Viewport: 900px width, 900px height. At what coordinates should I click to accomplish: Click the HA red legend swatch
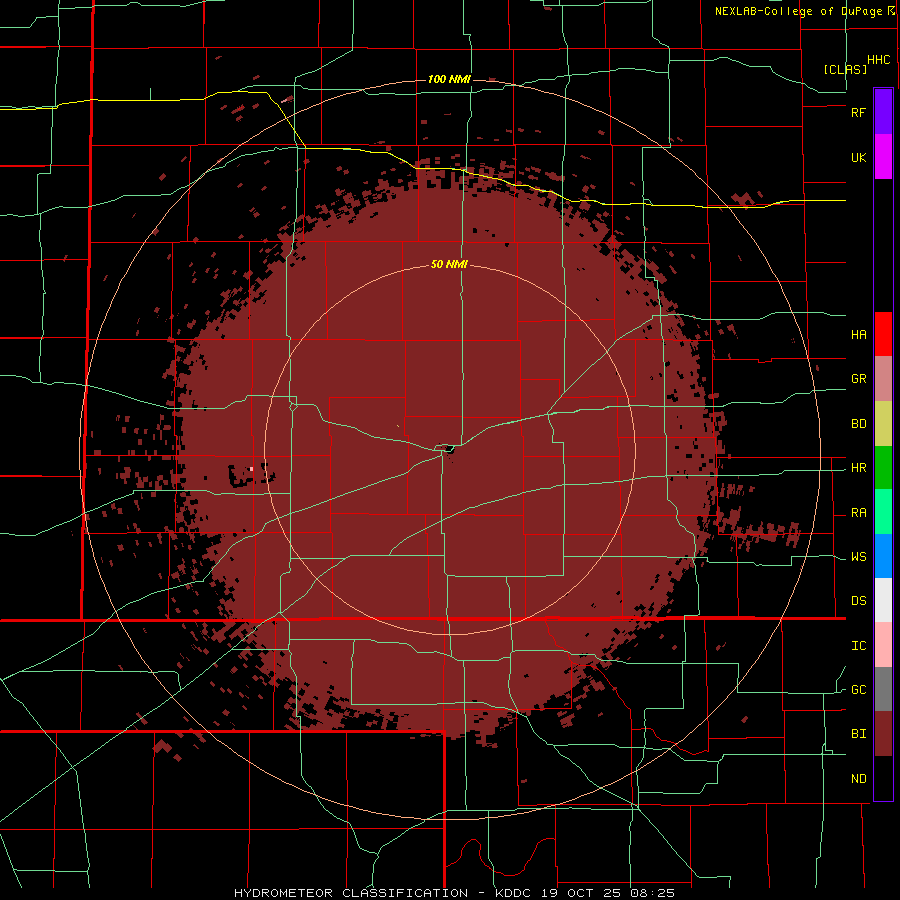883,334
